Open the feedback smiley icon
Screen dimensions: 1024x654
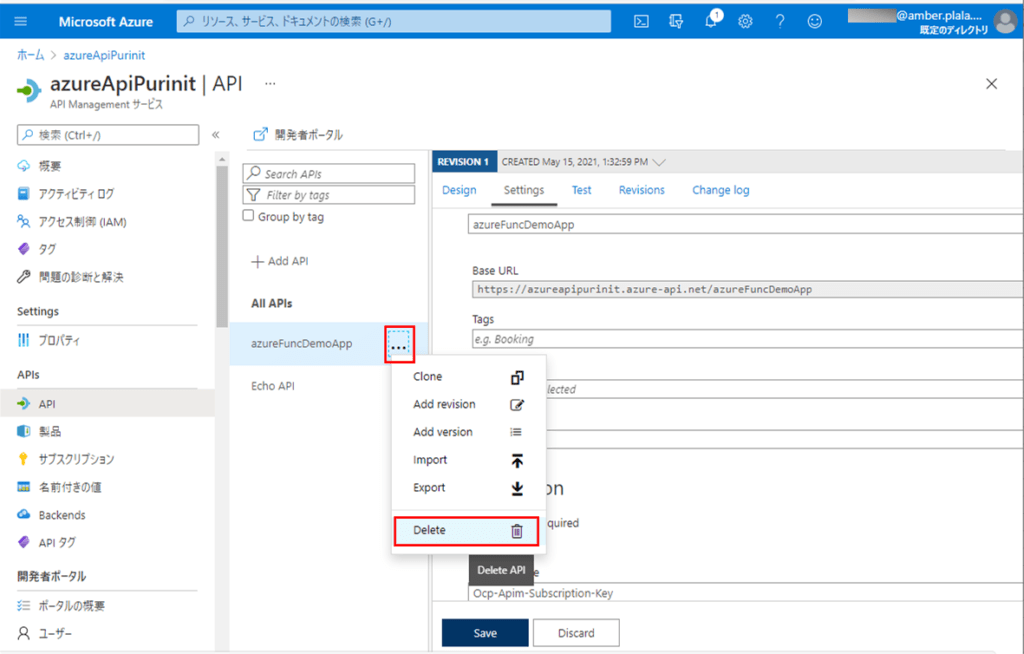[x=815, y=20]
